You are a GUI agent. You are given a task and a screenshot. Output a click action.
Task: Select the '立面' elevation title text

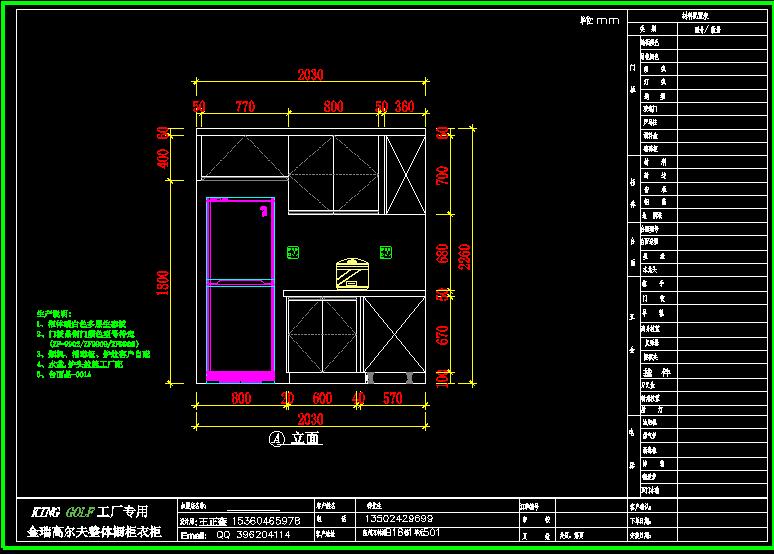(306, 438)
